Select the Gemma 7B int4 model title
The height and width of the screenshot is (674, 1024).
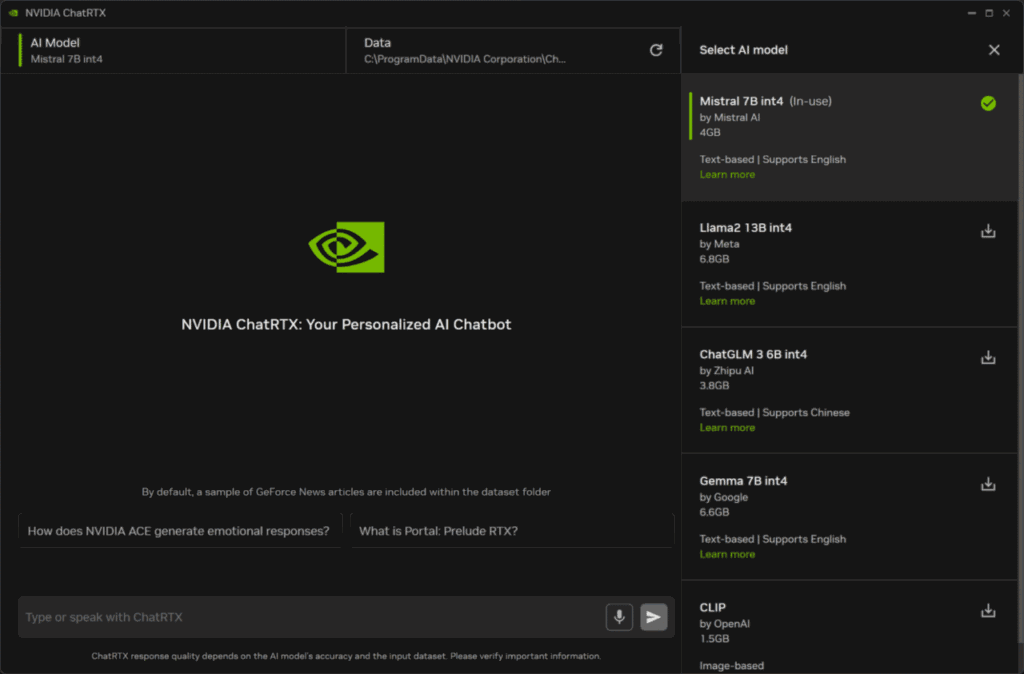[743, 481]
